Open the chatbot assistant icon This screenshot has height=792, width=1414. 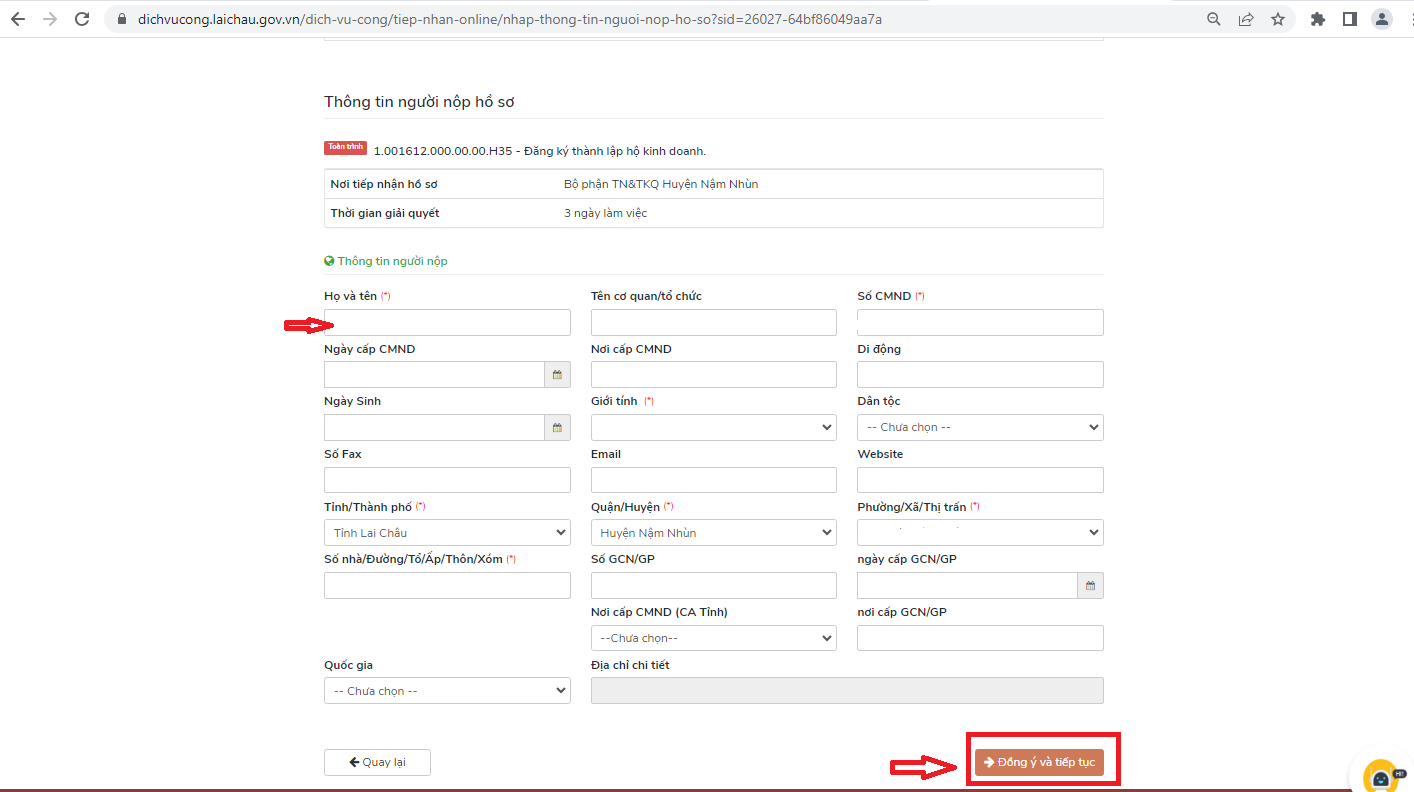point(1381,777)
